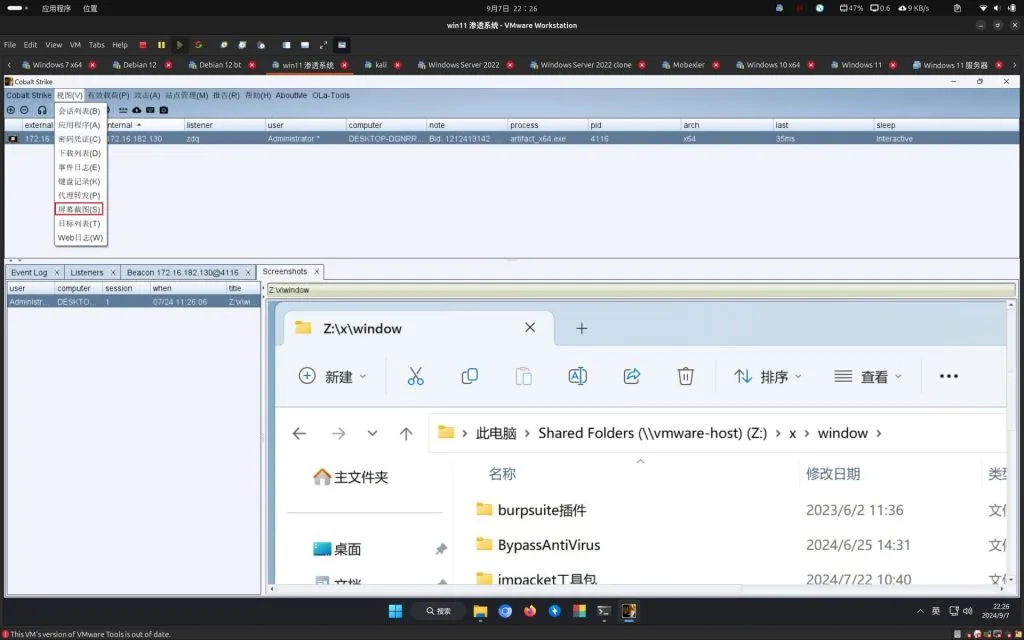The width and height of the screenshot is (1024, 640).
Task: Close the Mobexler VM tab
Action: tap(716, 65)
